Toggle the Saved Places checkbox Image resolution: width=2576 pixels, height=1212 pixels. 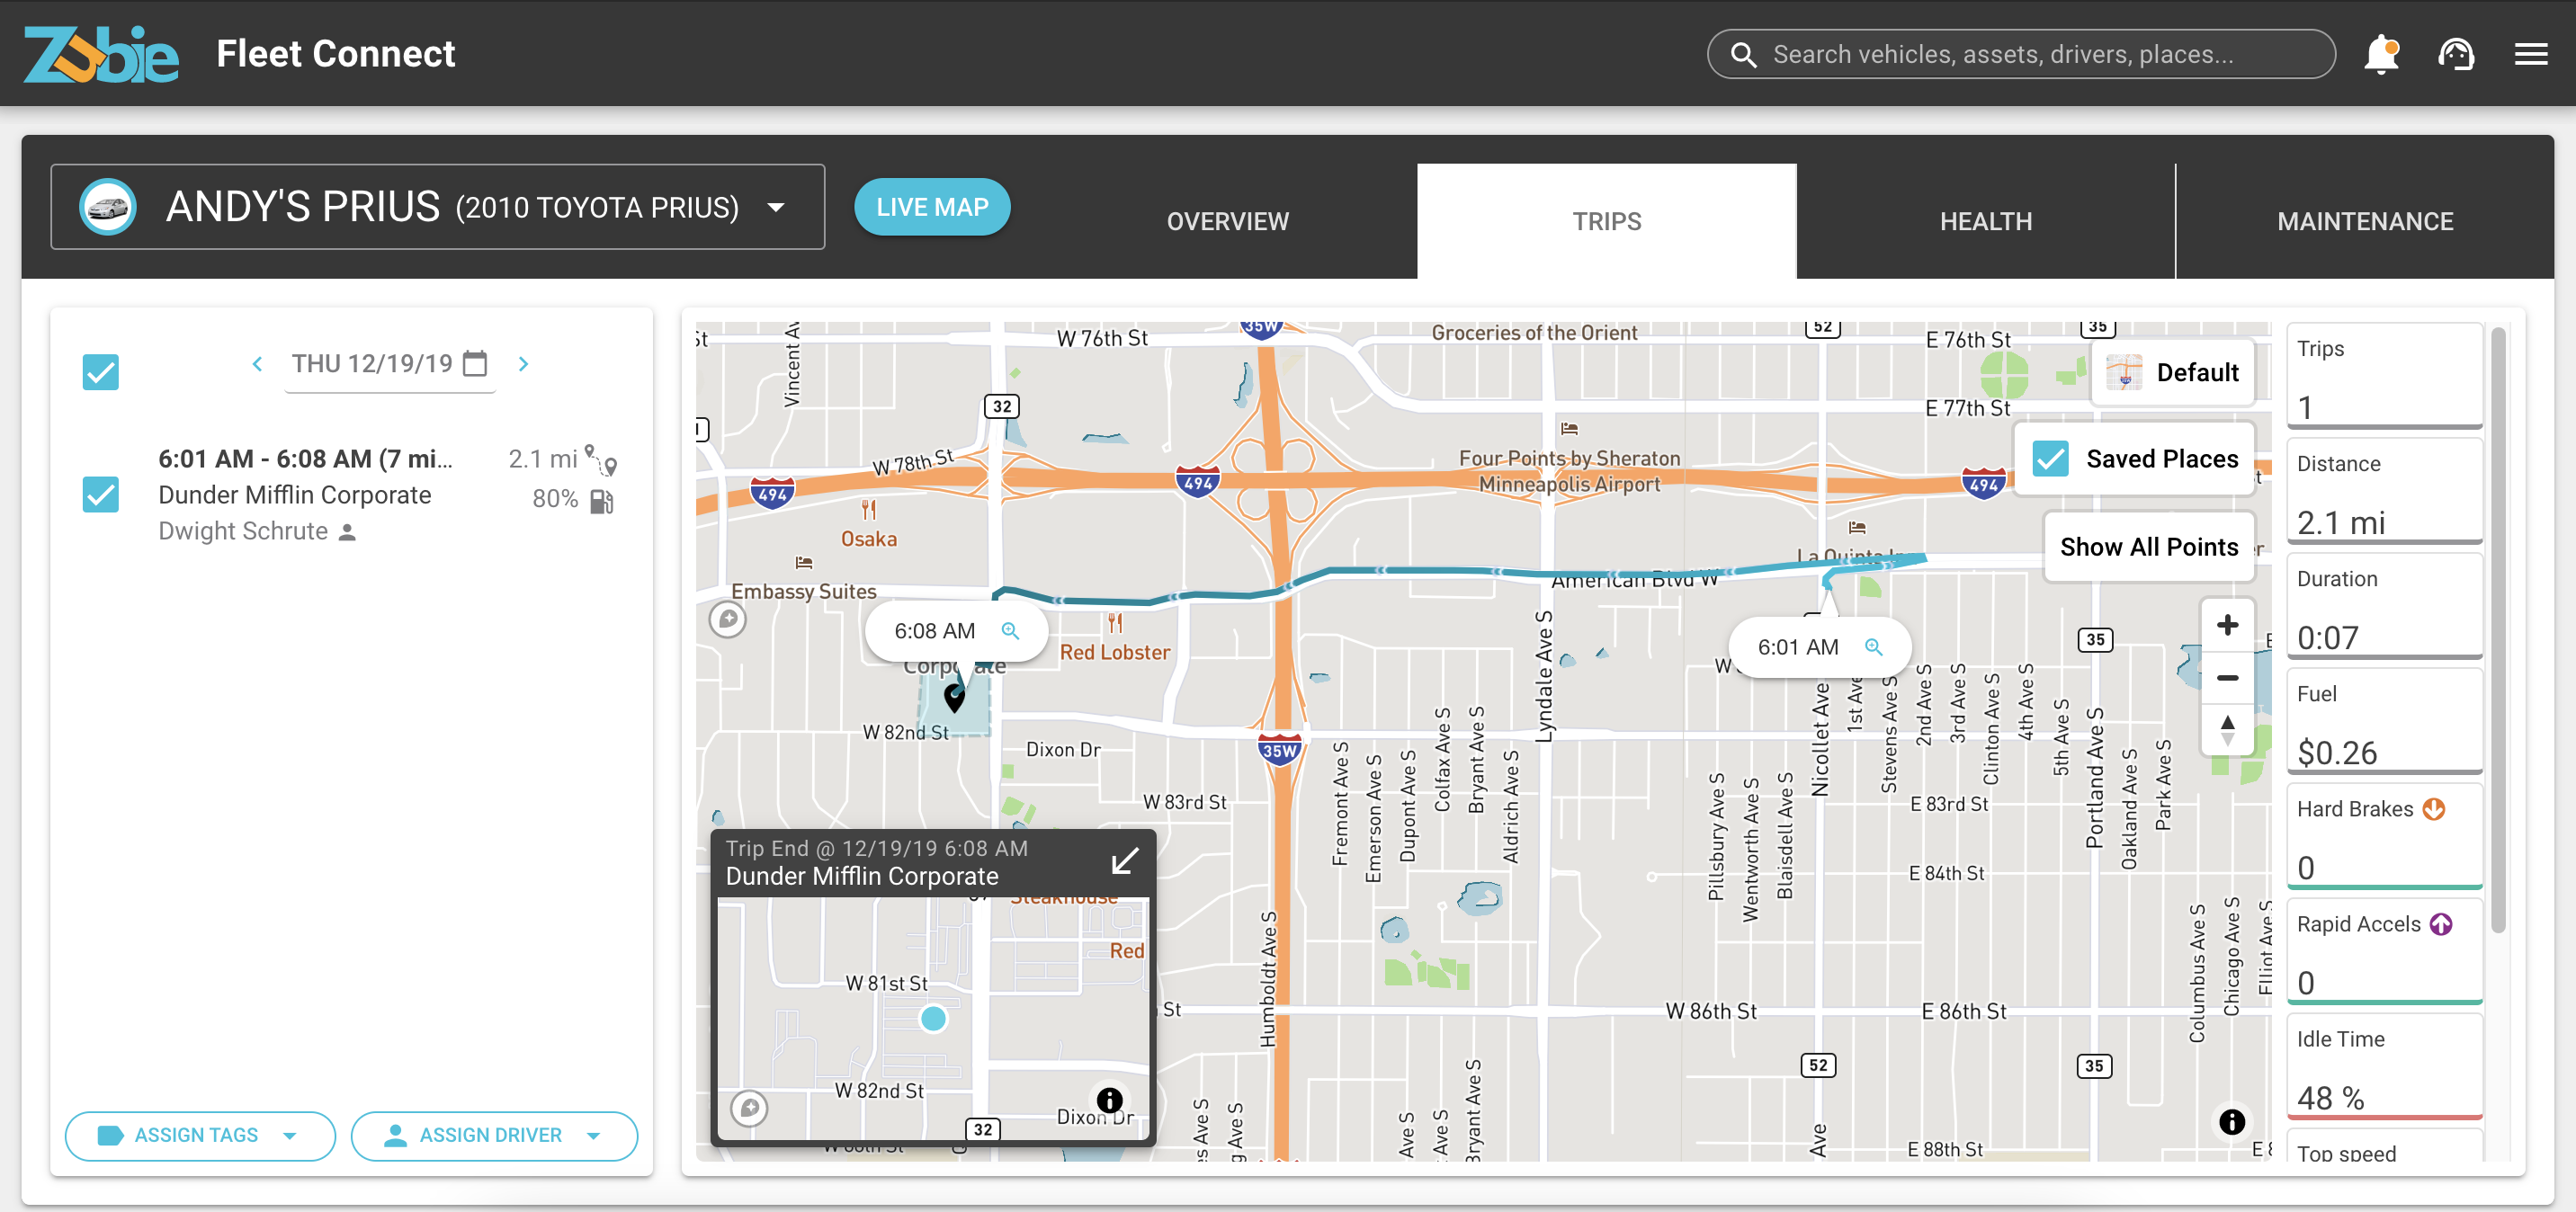pyautogui.click(x=2050, y=459)
